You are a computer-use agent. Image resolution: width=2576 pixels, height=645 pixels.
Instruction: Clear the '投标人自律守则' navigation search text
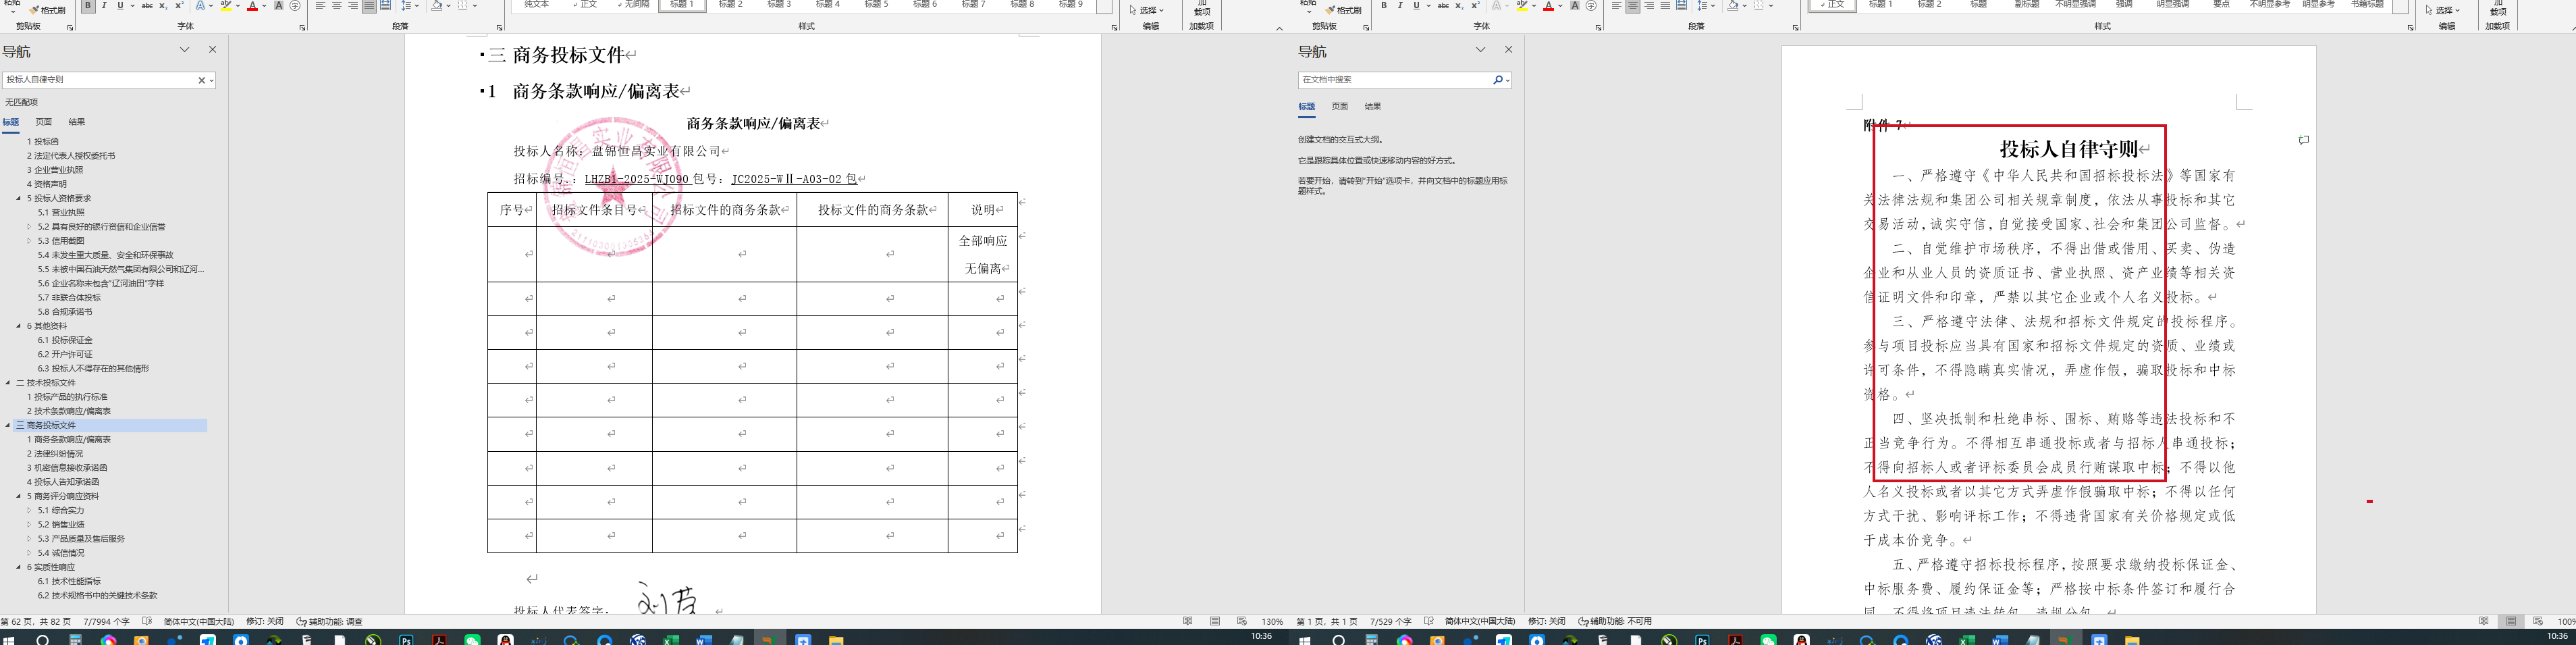(x=201, y=80)
